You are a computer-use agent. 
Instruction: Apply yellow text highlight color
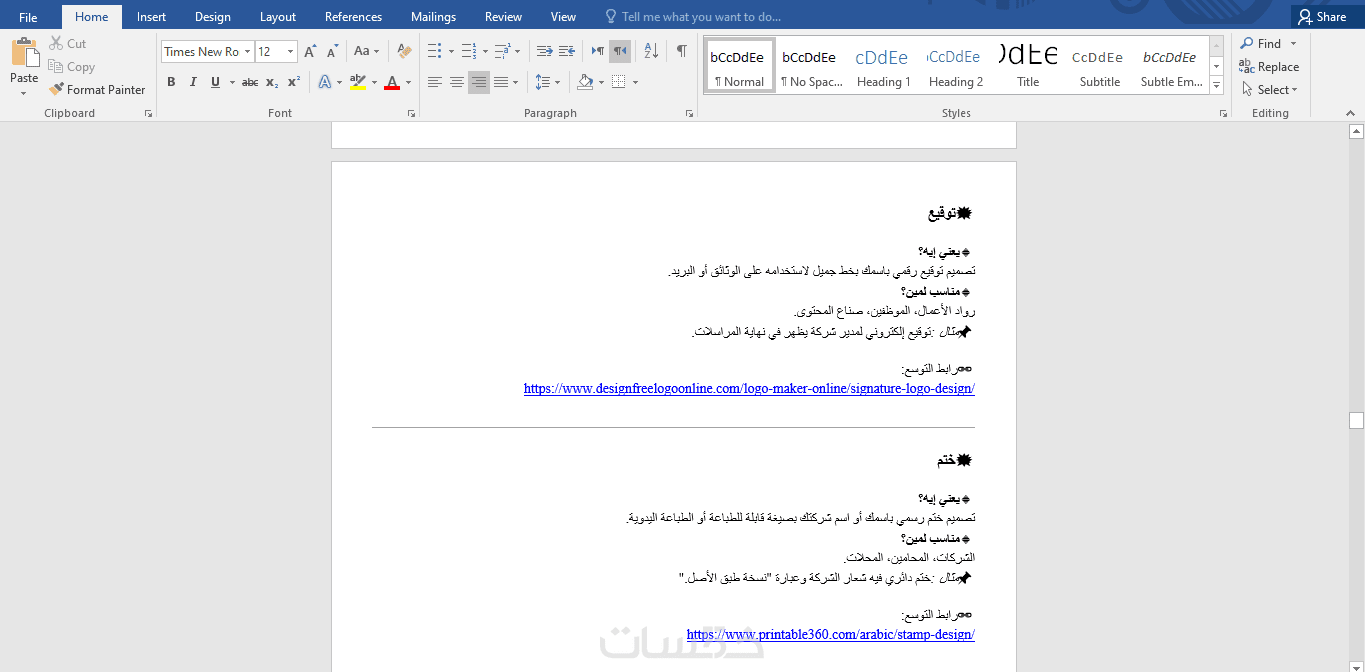coord(357,82)
